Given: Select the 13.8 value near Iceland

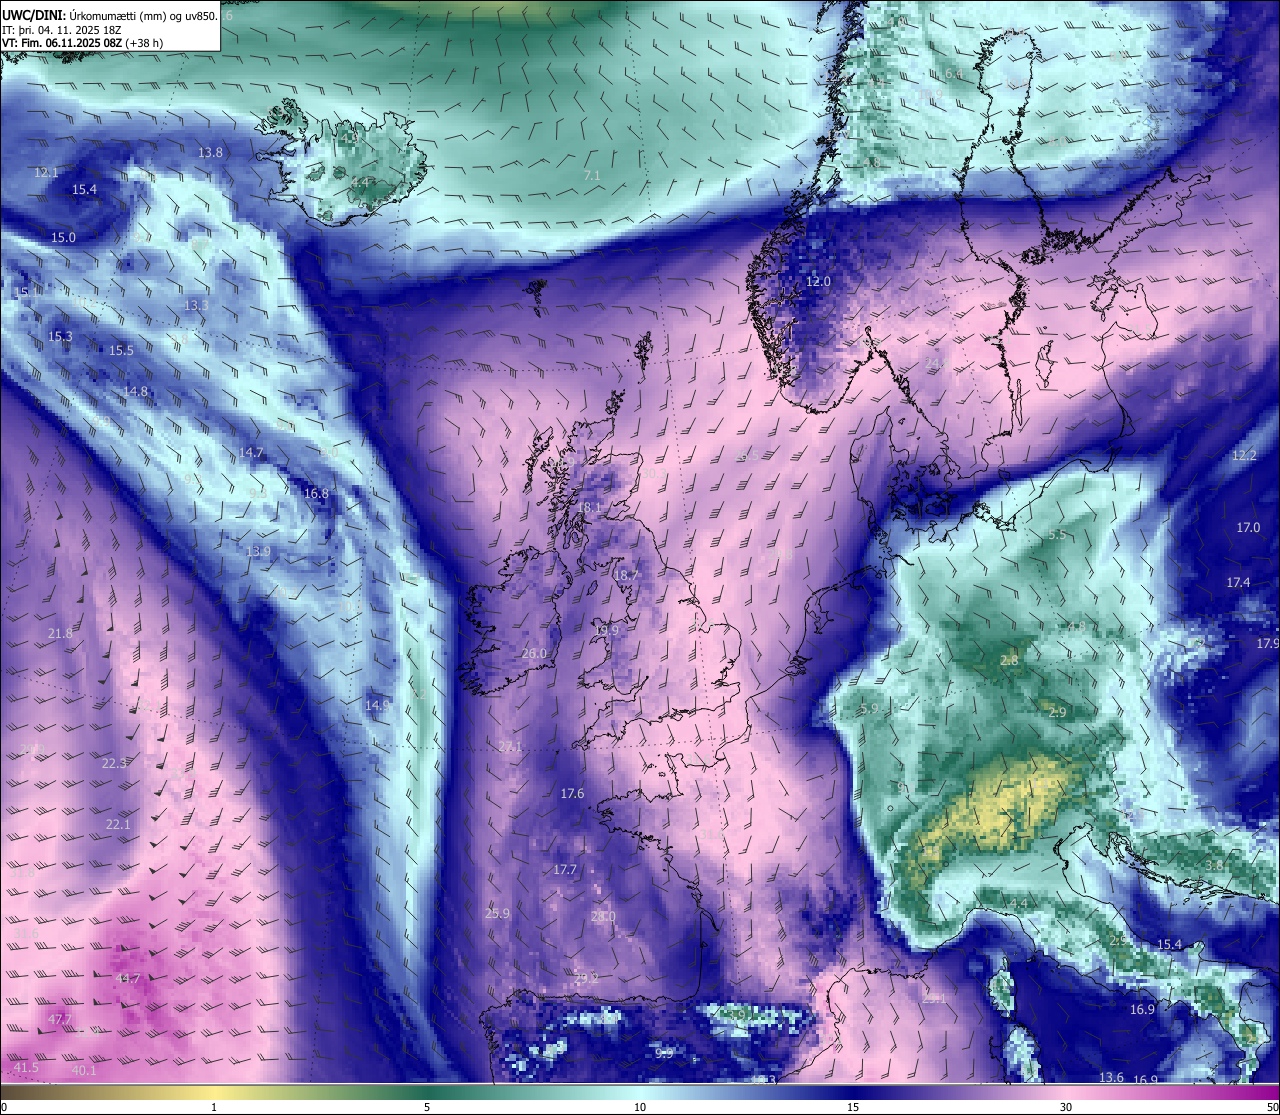Looking at the screenshot, I should 210,152.
